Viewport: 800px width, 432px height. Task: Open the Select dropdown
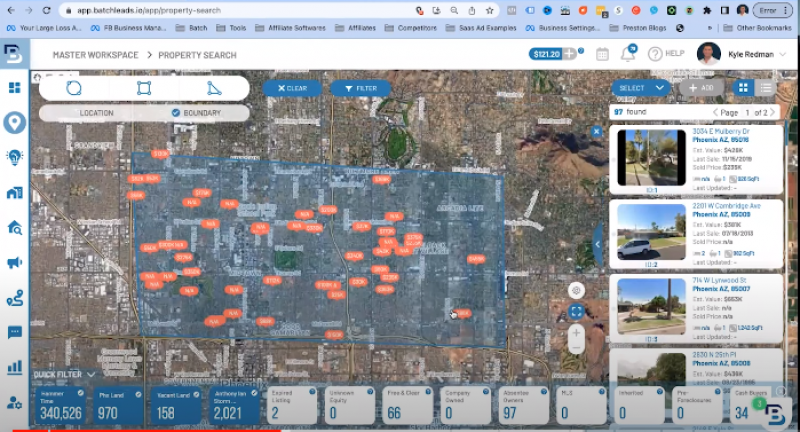coord(640,88)
